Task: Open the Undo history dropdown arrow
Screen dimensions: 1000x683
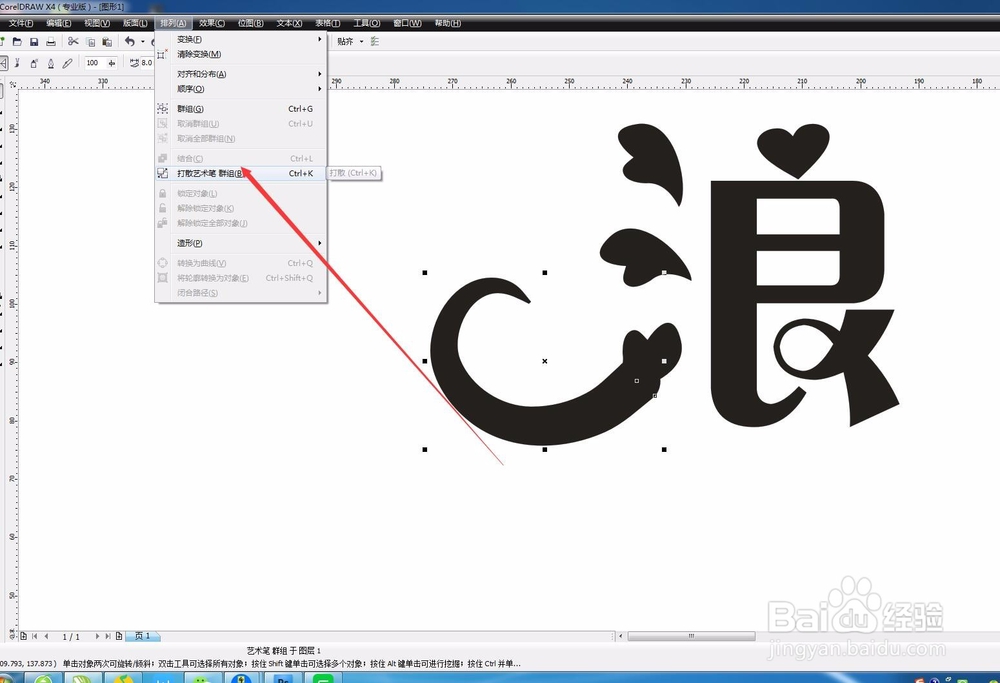Action: click(x=143, y=42)
